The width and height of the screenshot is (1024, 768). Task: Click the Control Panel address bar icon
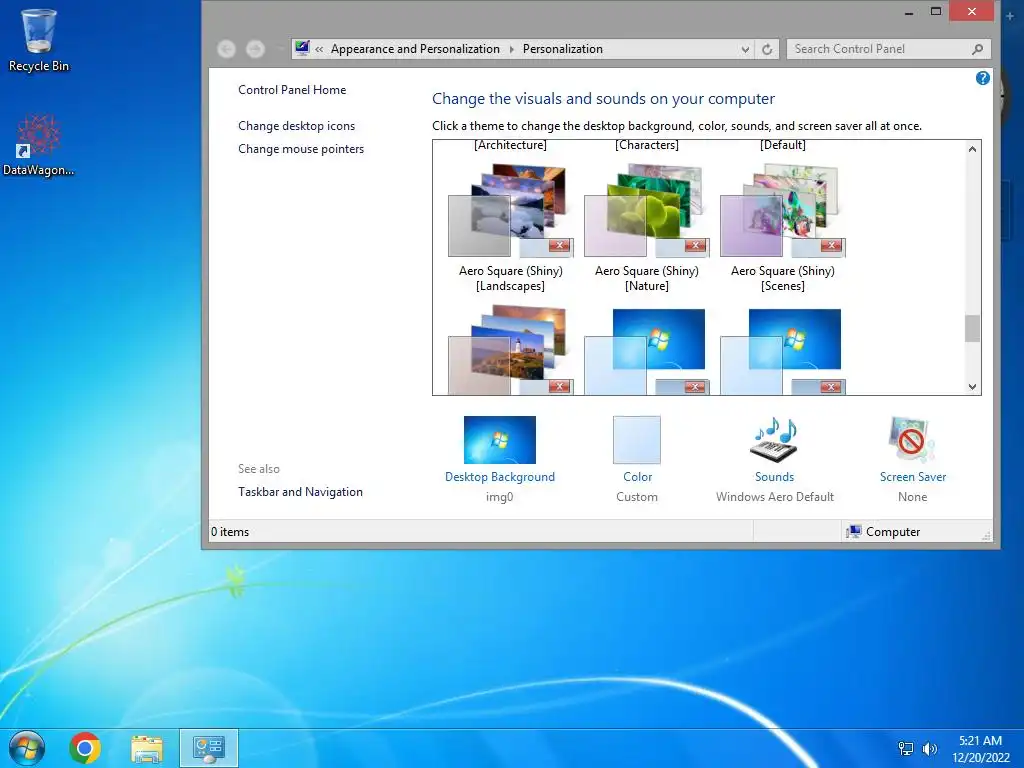(x=302, y=48)
